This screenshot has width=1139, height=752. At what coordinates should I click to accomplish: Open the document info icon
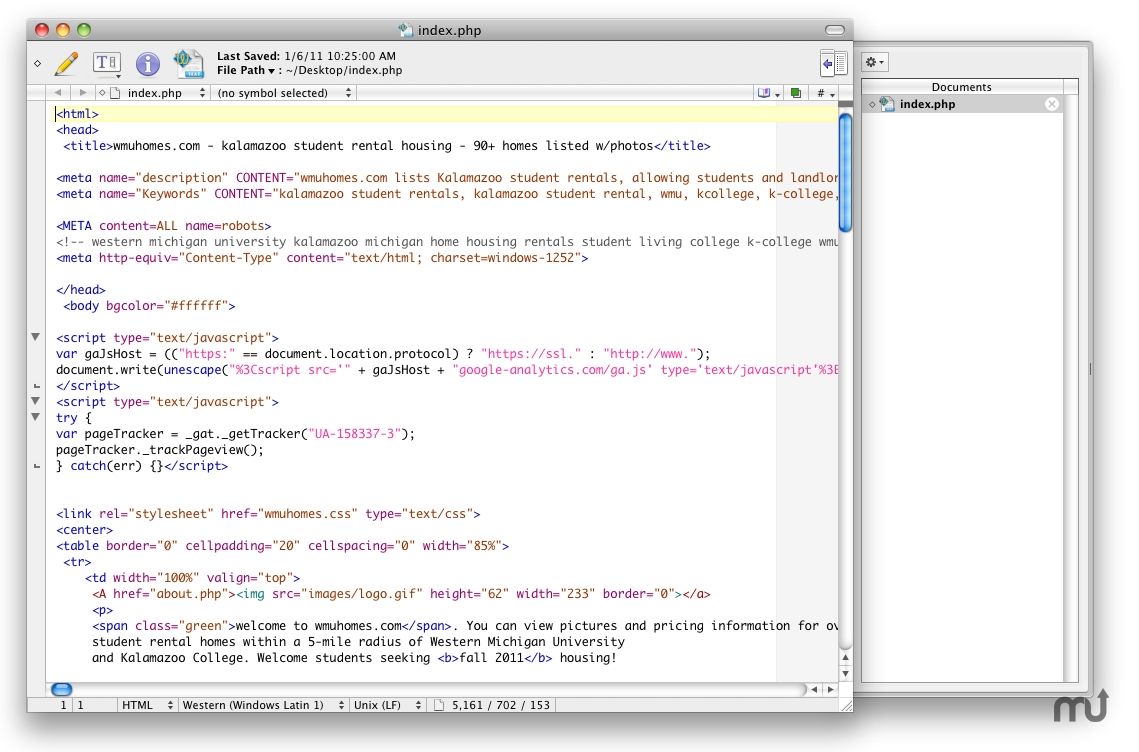147,64
